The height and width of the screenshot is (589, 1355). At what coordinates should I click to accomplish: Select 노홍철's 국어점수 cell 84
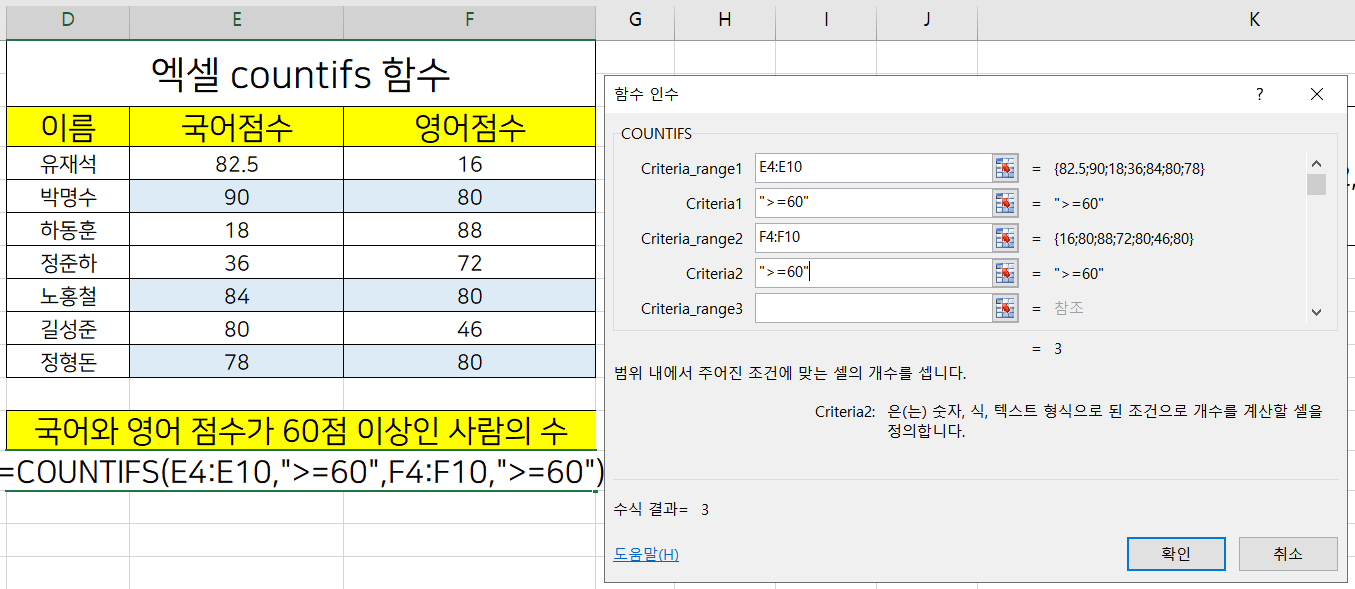pyautogui.click(x=237, y=296)
